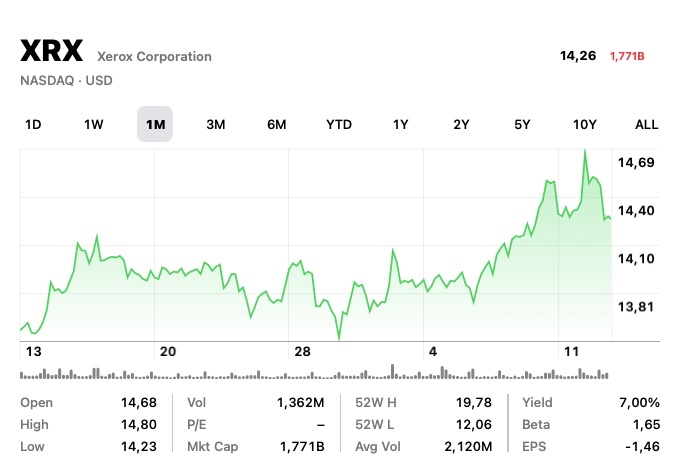Show ALL price history
681x472 pixels.
click(647, 125)
